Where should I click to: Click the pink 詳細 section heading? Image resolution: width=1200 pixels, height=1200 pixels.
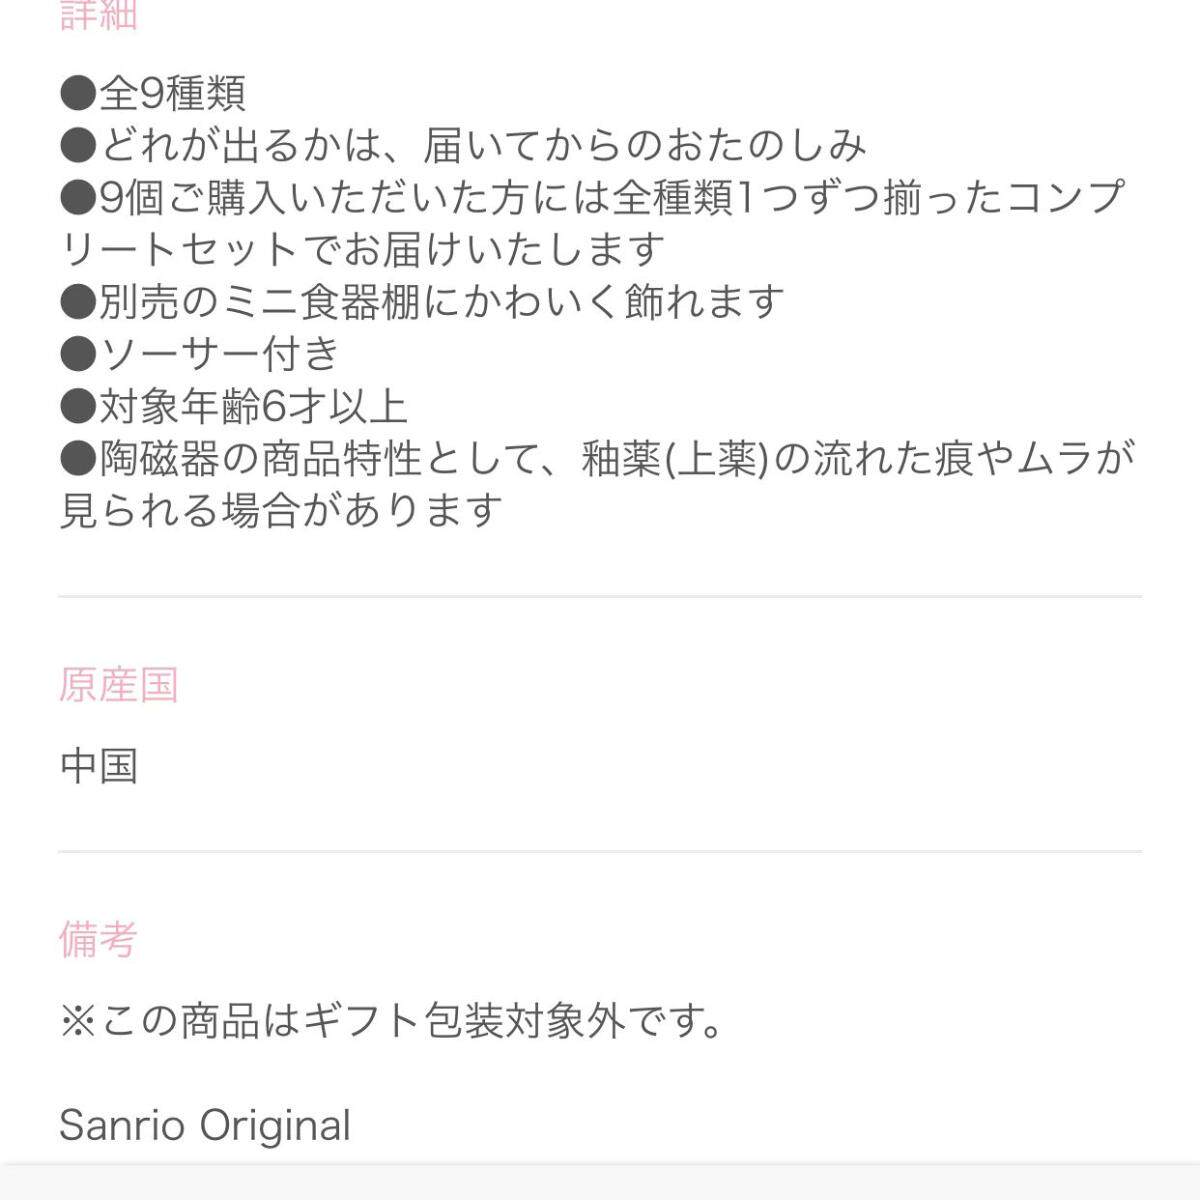click(98, 14)
